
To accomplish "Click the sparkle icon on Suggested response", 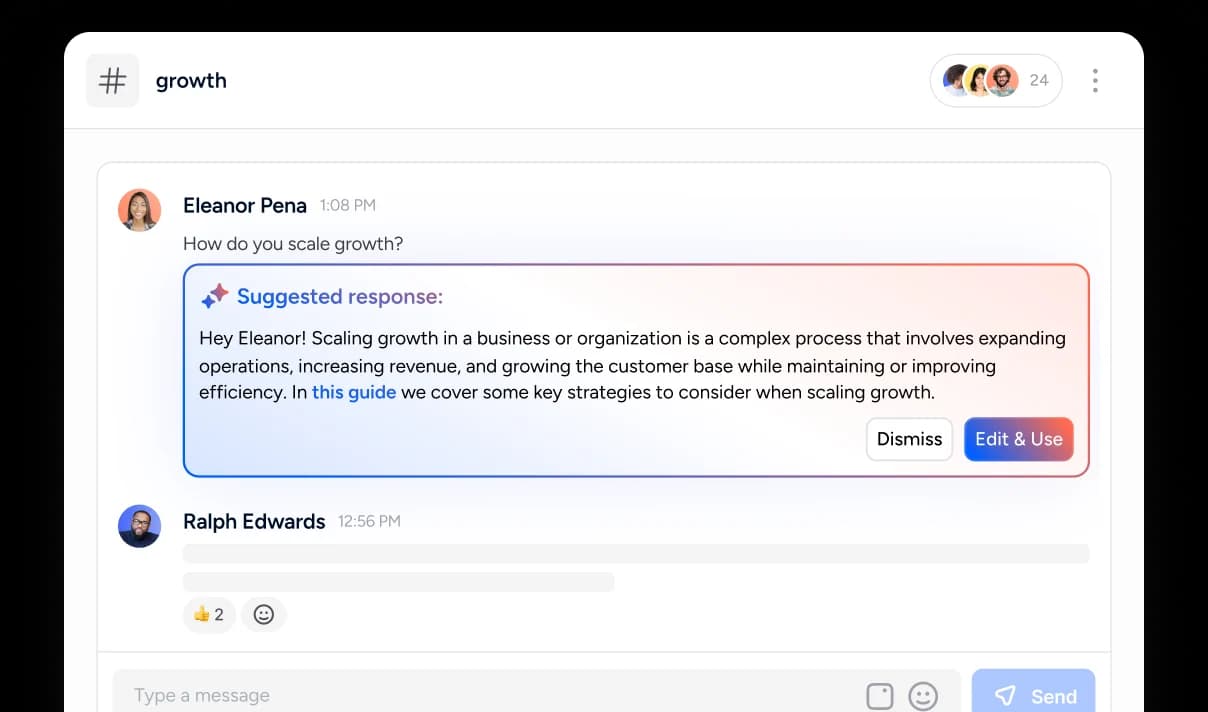I will pyautogui.click(x=214, y=296).
